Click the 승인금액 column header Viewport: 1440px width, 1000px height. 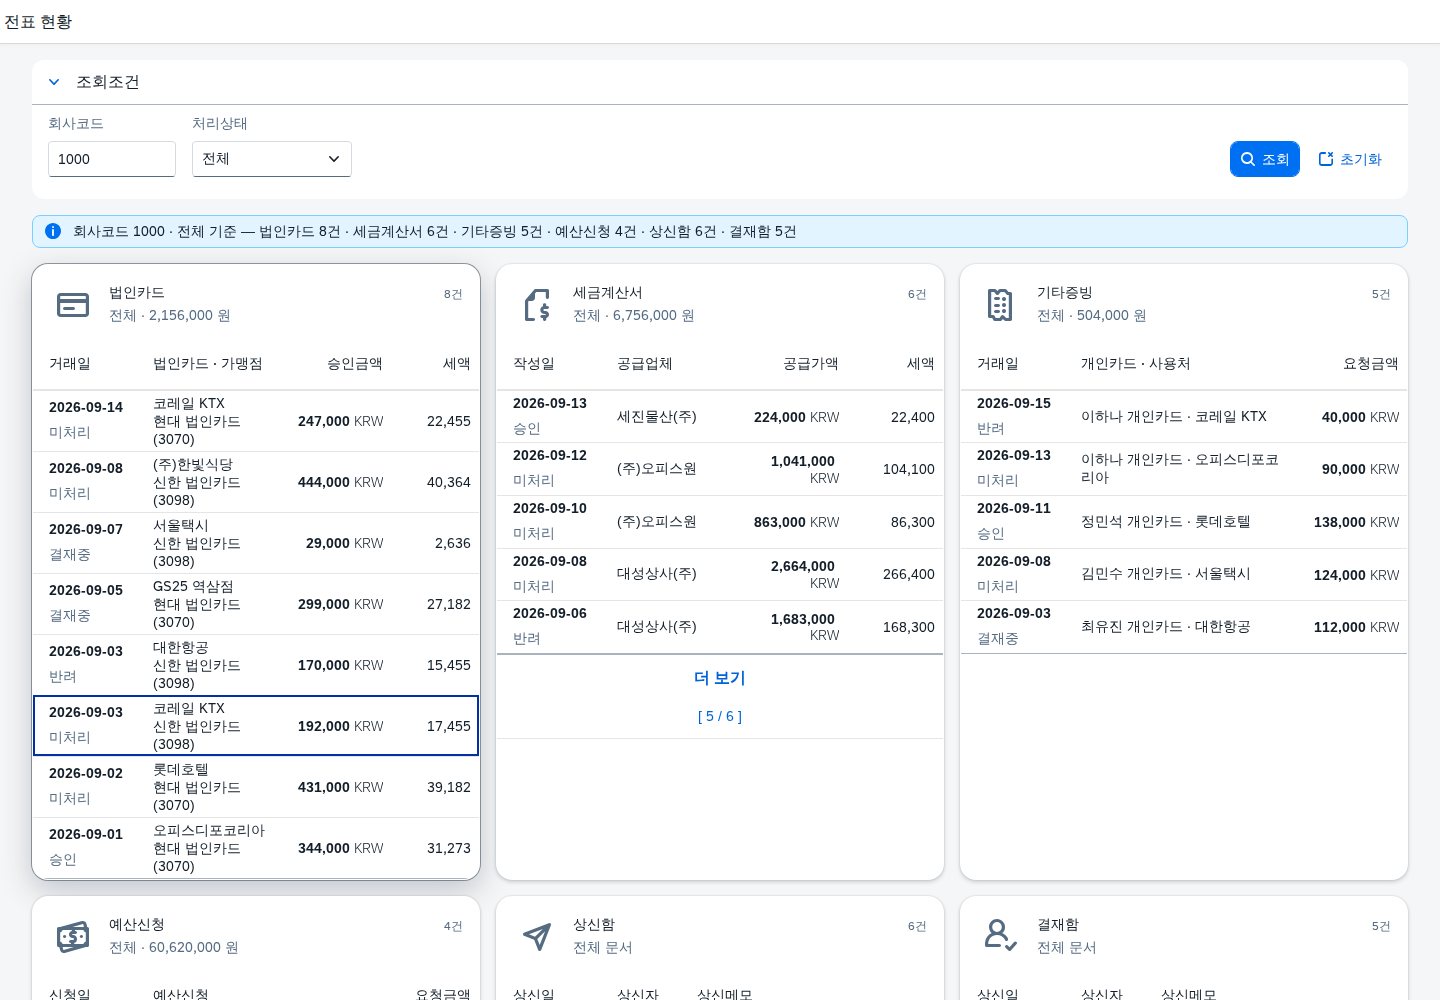[x=355, y=364]
